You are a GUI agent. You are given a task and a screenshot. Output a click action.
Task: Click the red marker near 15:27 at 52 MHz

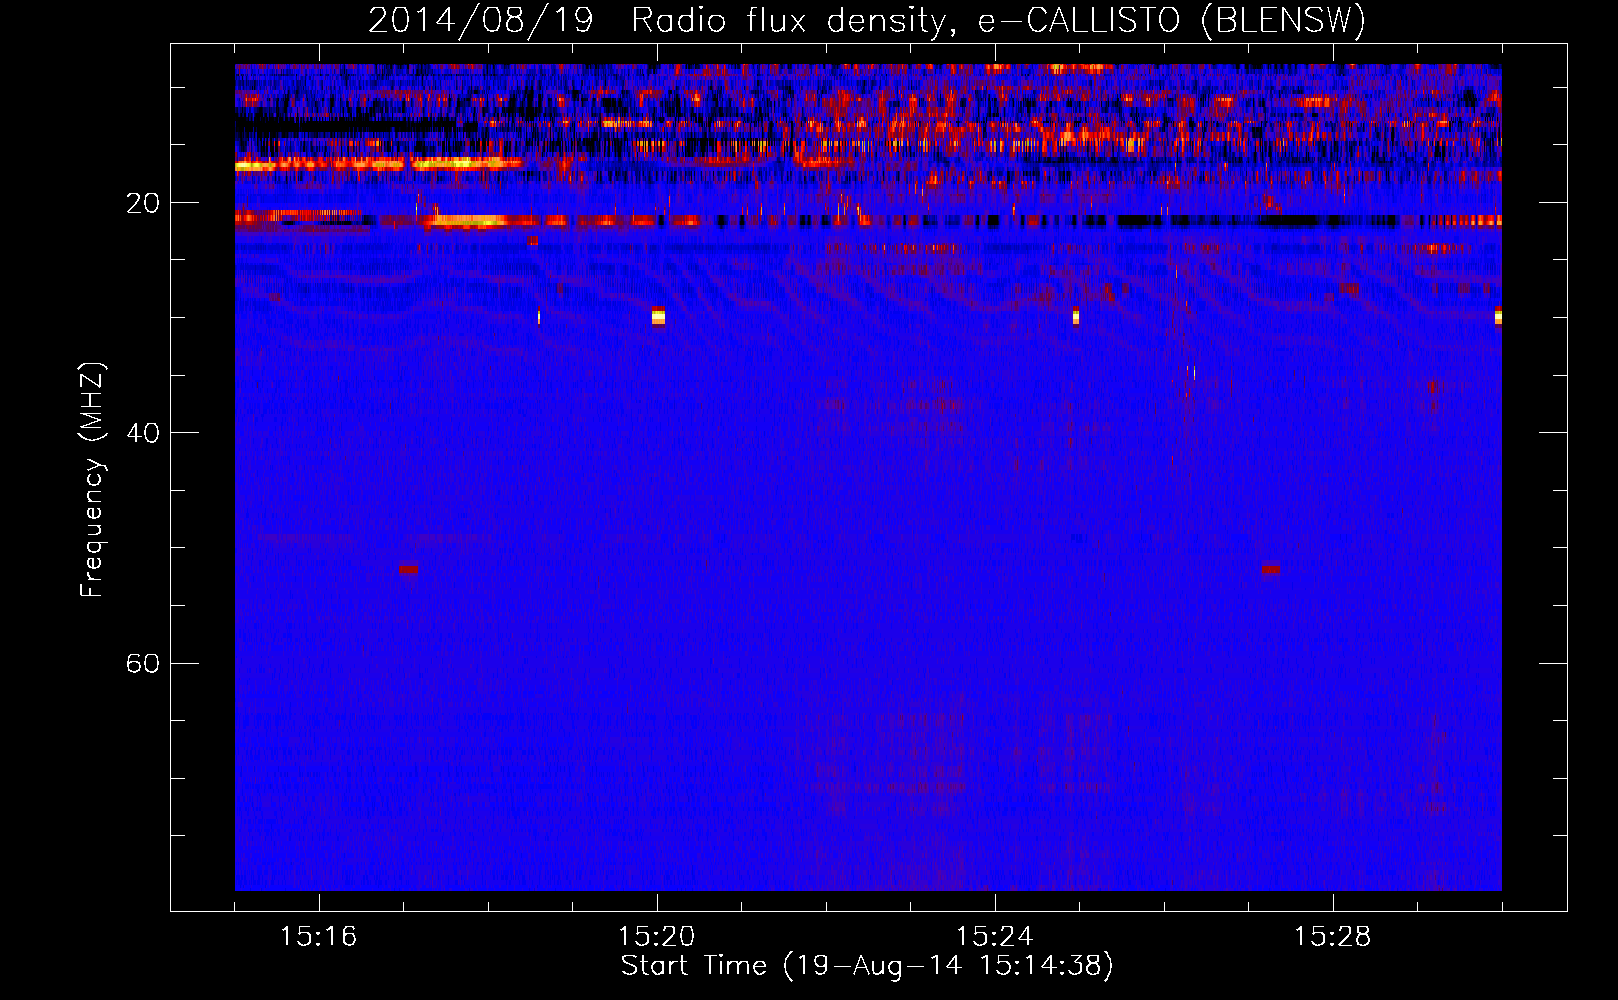click(1270, 569)
